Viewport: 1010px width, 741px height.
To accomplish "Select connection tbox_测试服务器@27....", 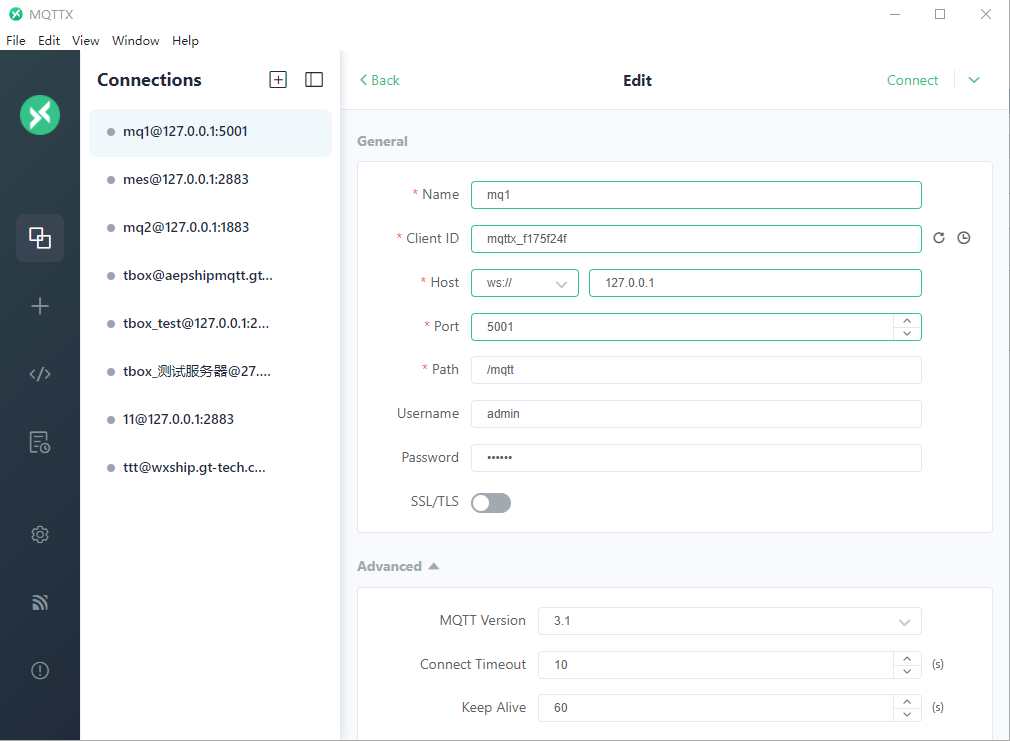I will point(210,372).
